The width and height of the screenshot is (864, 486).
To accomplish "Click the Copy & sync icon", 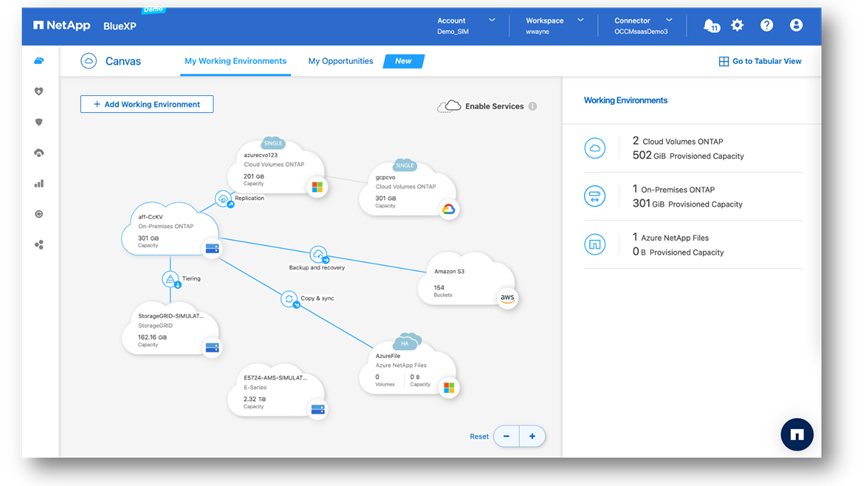I will tap(289, 299).
